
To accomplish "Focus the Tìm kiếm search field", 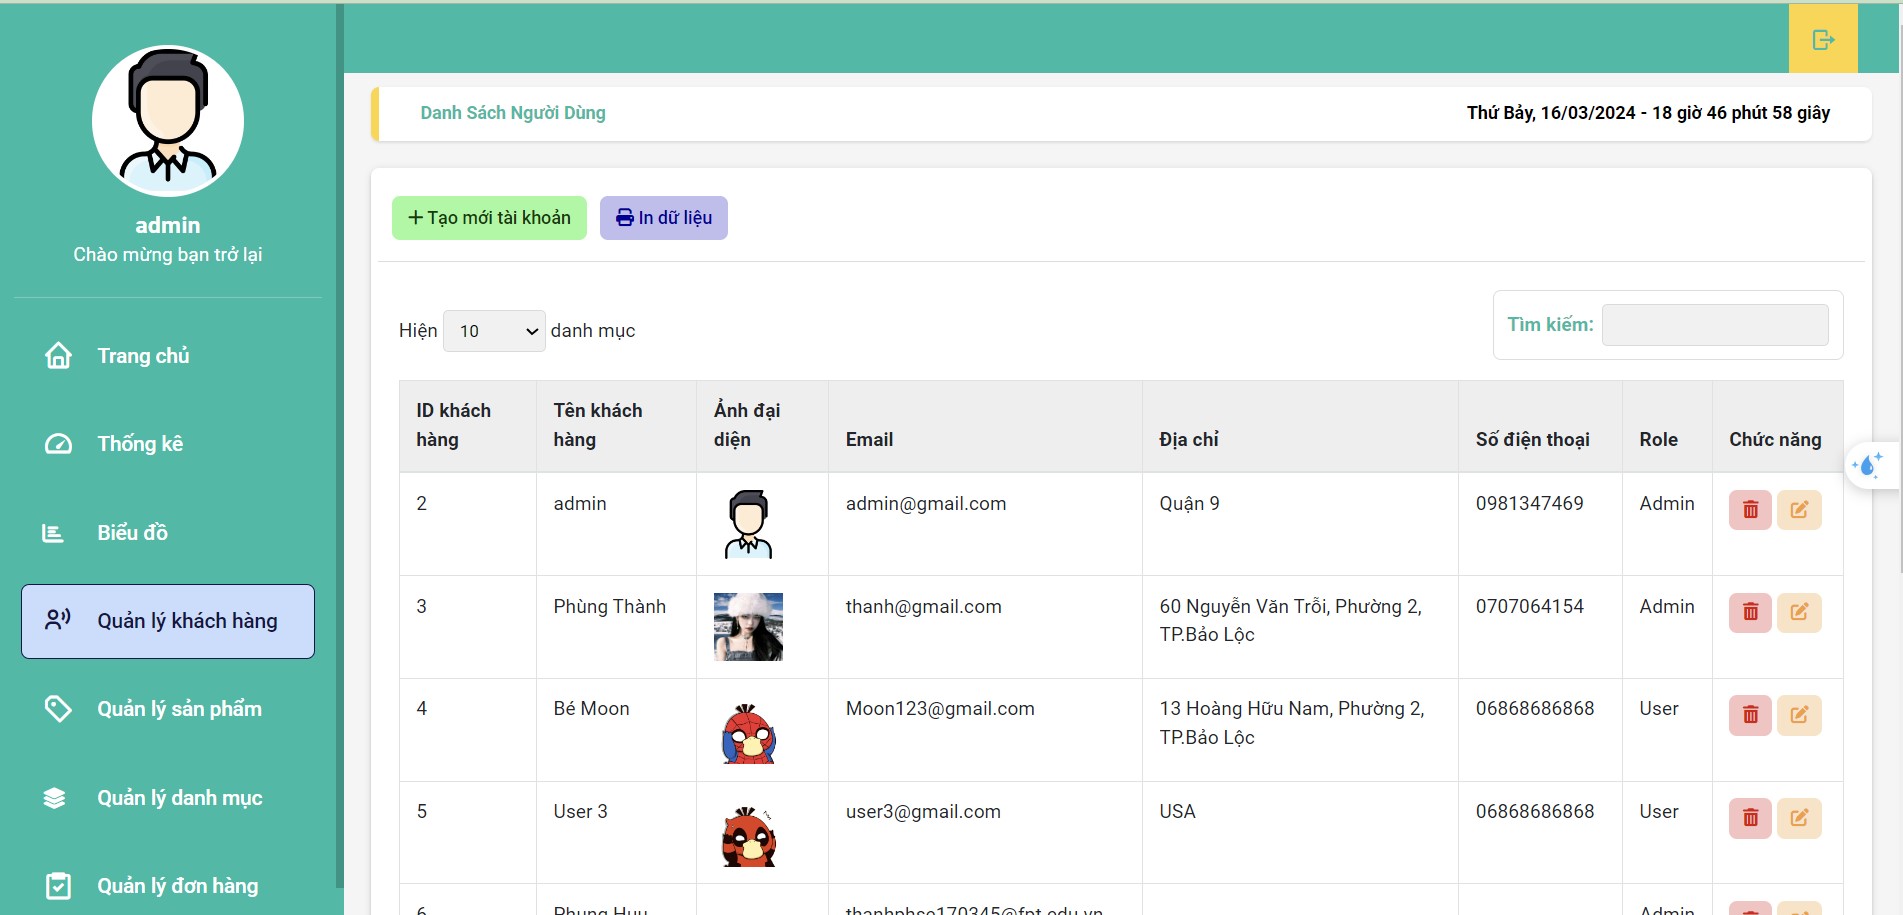I will pyautogui.click(x=1715, y=325).
